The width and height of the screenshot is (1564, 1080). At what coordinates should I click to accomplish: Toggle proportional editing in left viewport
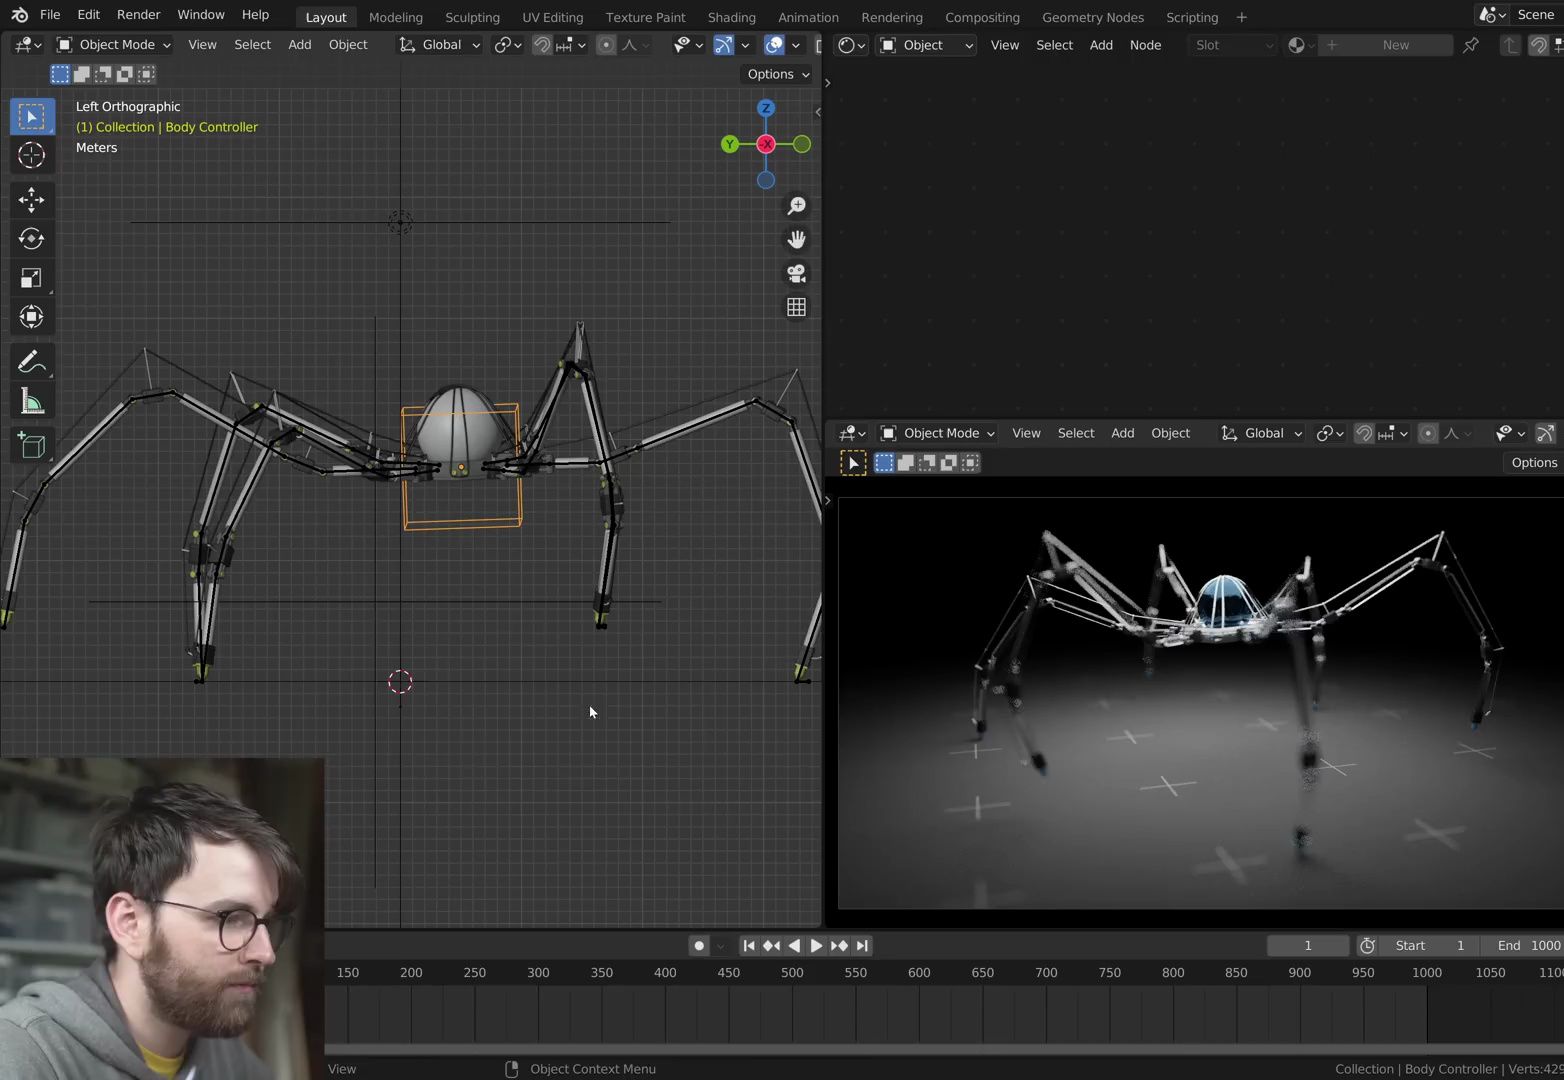click(606, 45)
